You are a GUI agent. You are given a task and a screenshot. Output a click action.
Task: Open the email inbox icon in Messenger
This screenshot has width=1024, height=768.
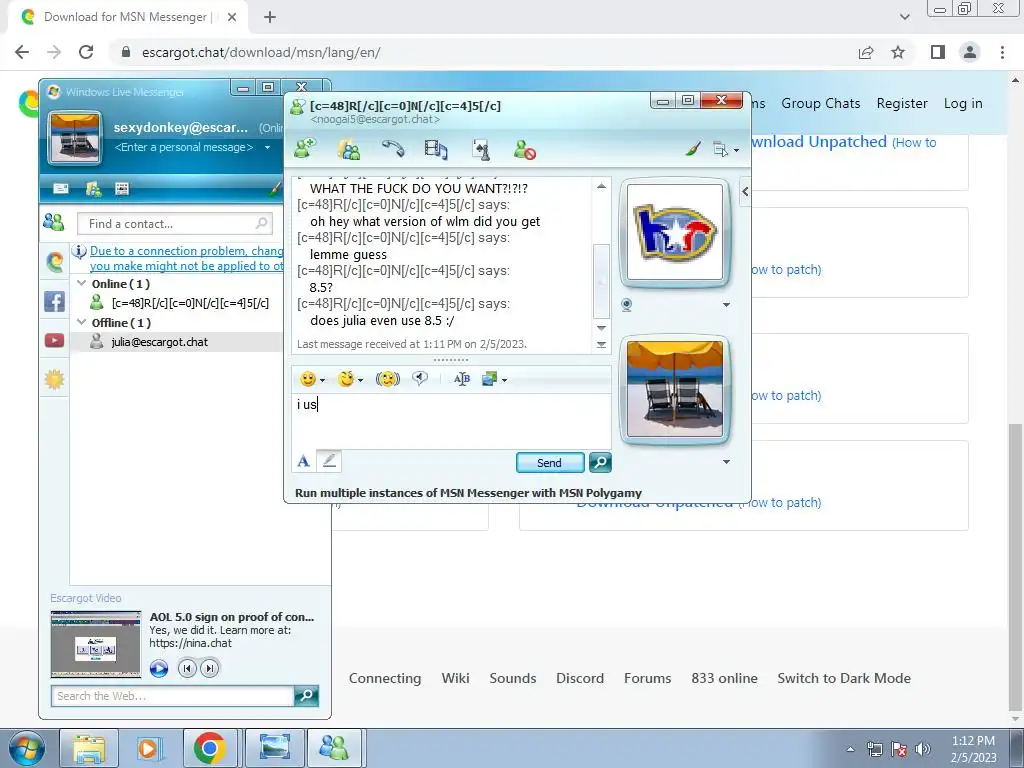coord(61,189)
